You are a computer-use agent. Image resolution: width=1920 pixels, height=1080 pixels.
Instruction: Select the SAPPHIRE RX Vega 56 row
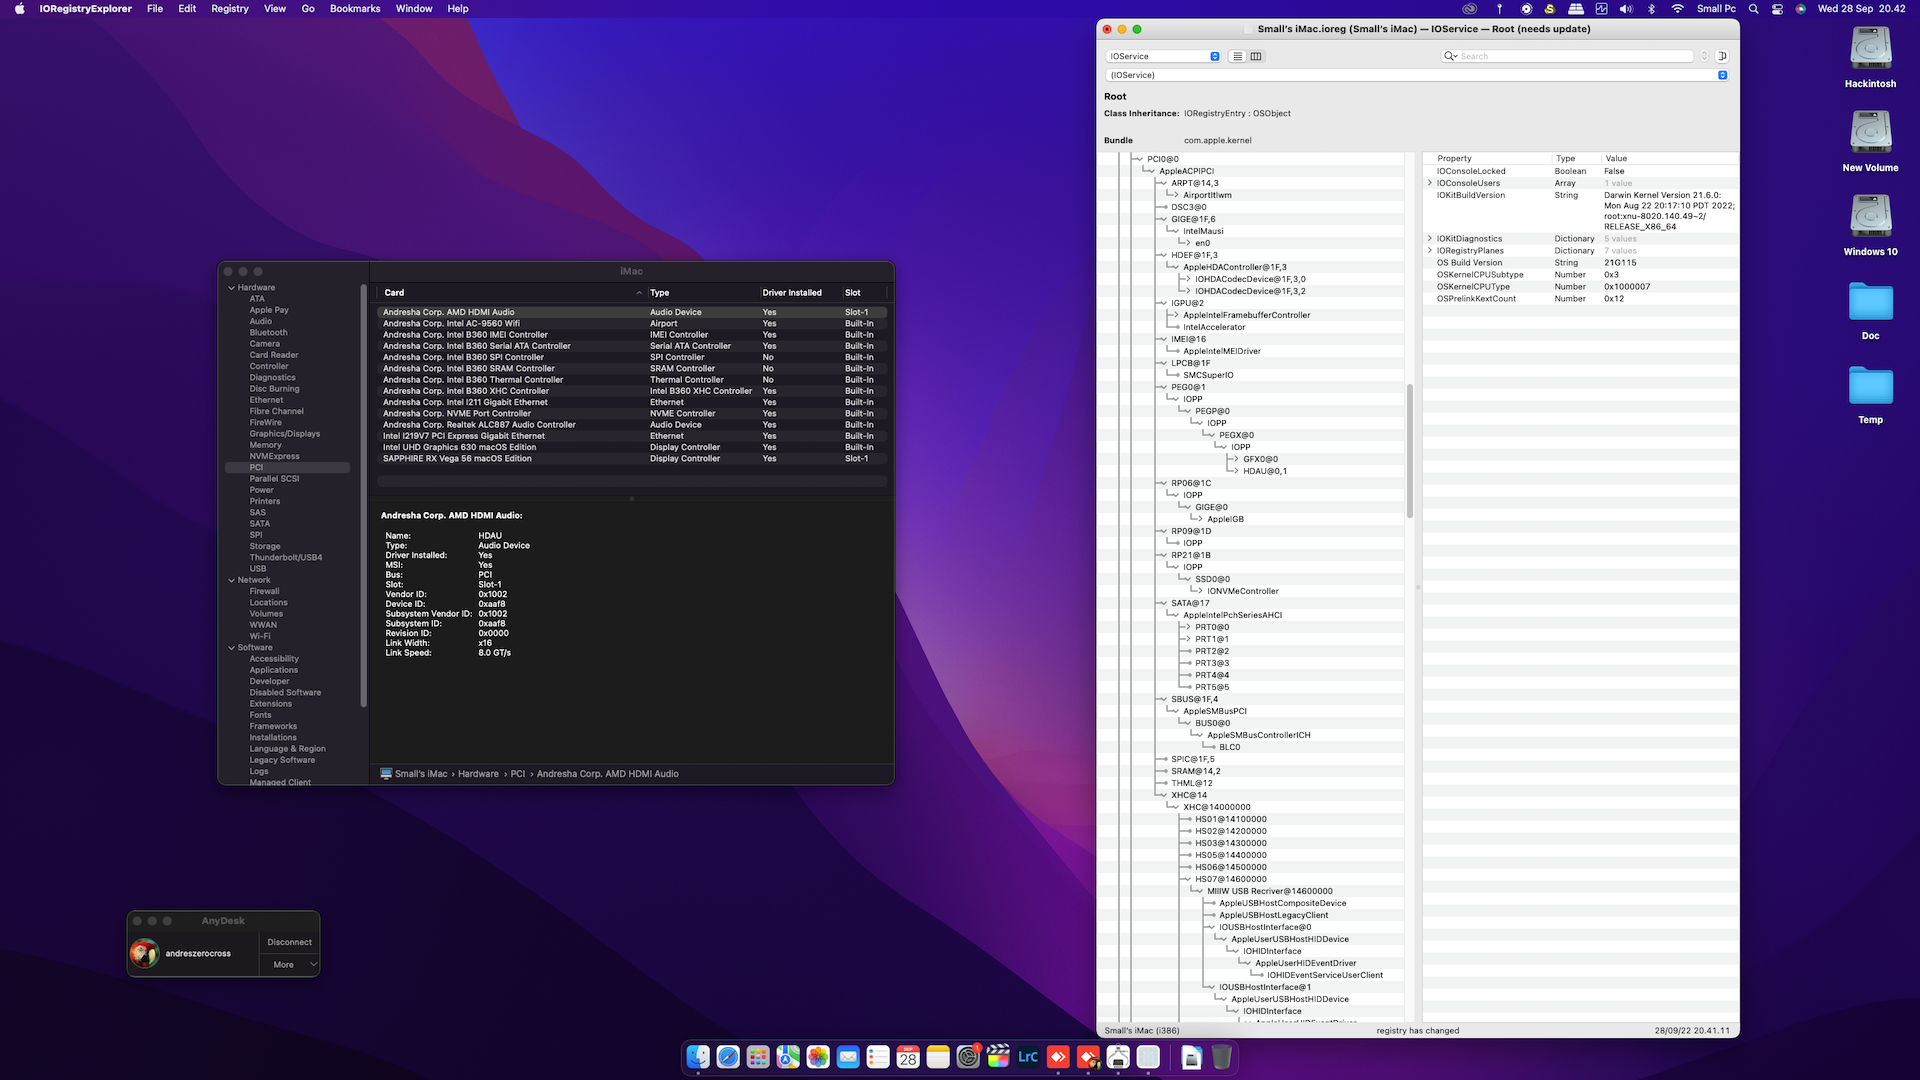pyautogui.click(x=632, y=459)
